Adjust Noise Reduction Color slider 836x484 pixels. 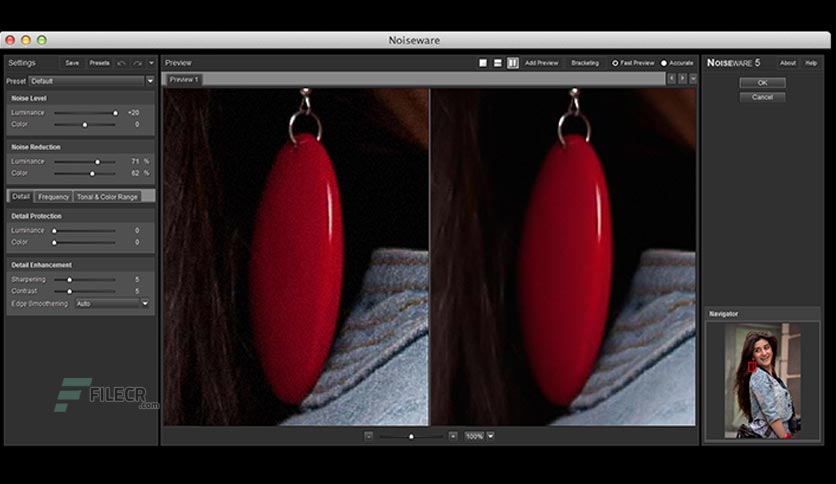coord(85,173)
